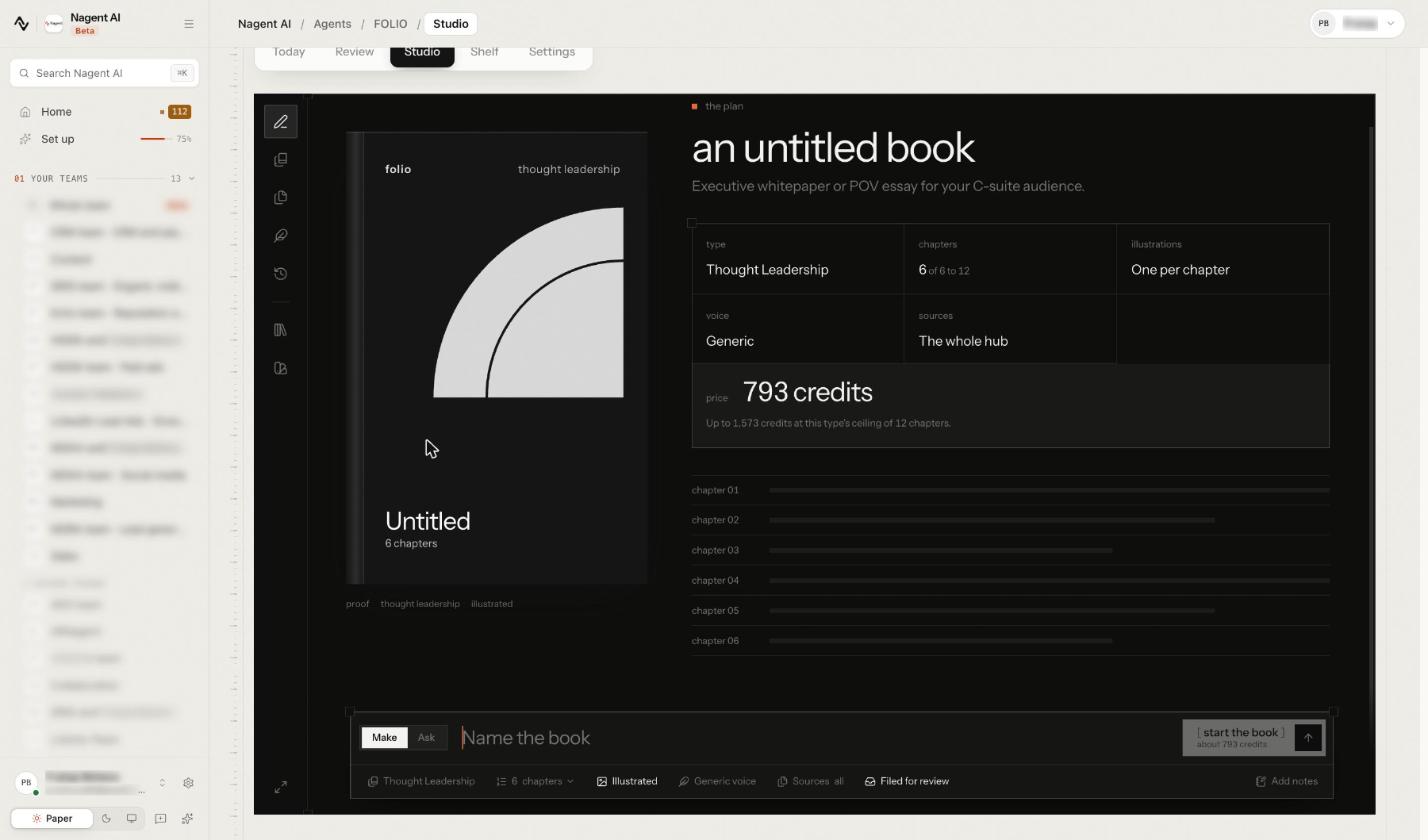Click the 112 badge beside Home
Viewport: 1428px width, 840px height.
[x=179, y=112]
